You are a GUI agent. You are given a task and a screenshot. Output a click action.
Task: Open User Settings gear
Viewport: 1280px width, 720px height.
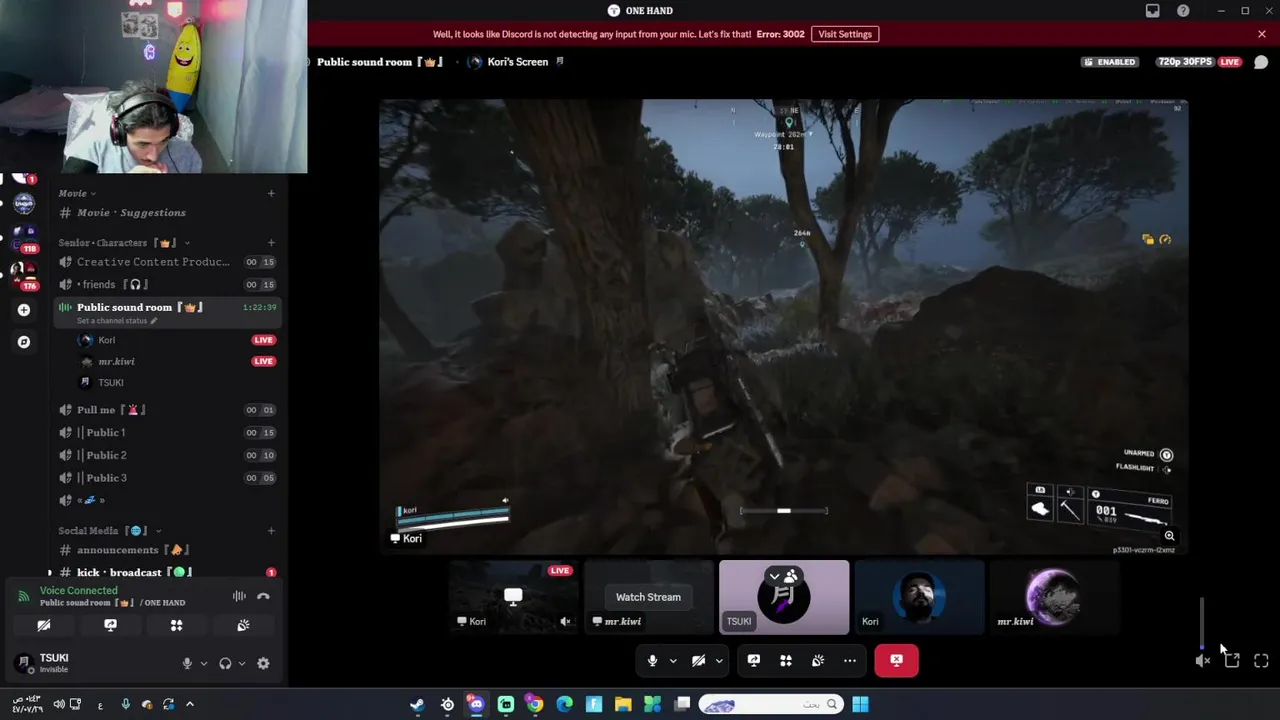263,663
